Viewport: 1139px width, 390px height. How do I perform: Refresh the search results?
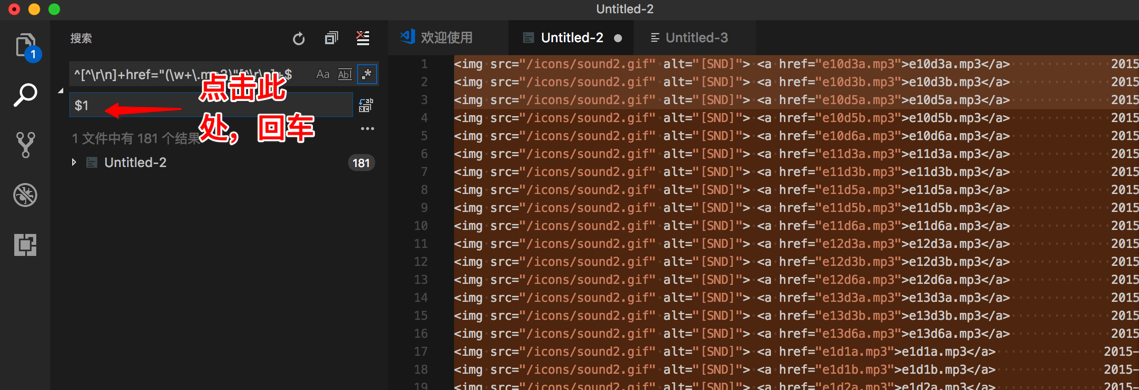pos(299,38)
